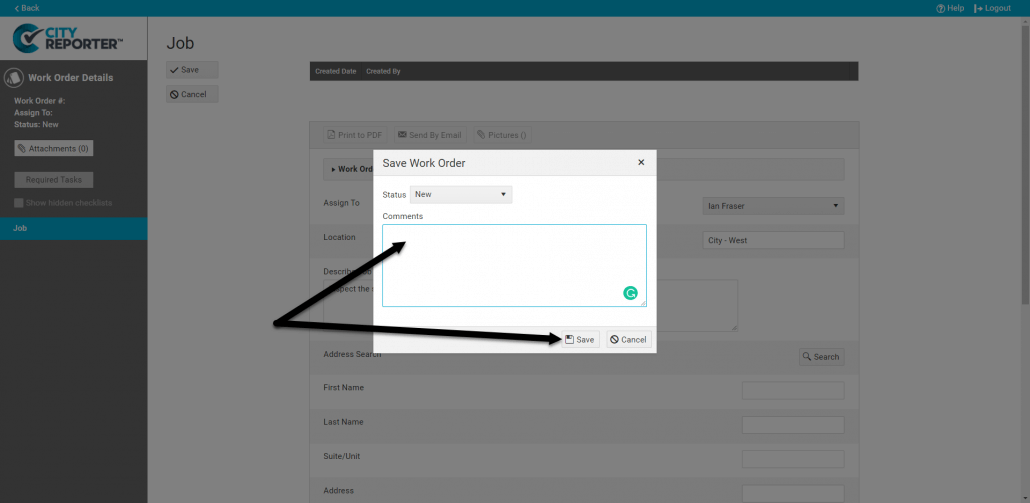Click Cancel button in the dialog
This screenshot has height=503, width=1030.
pyautogui.click(x=628, y=340)
